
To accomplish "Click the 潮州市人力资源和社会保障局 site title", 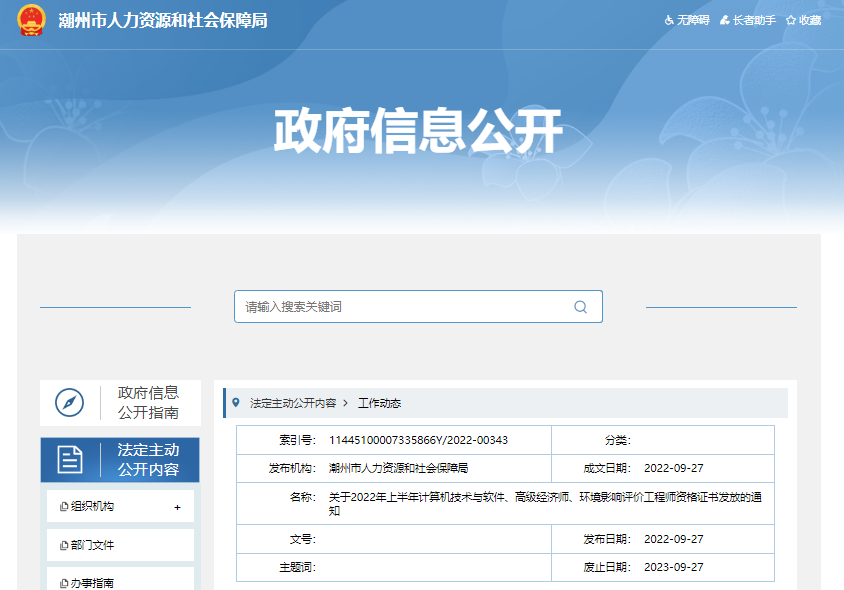I will [163, 21].
